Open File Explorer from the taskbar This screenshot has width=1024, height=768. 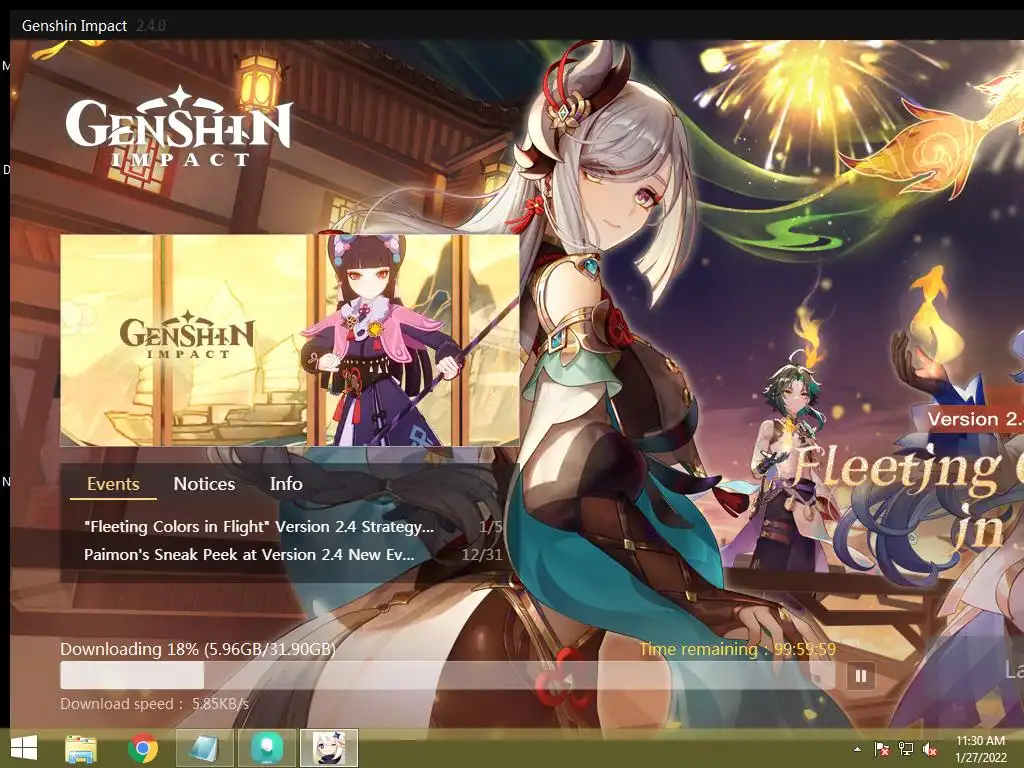coord(81,748)
